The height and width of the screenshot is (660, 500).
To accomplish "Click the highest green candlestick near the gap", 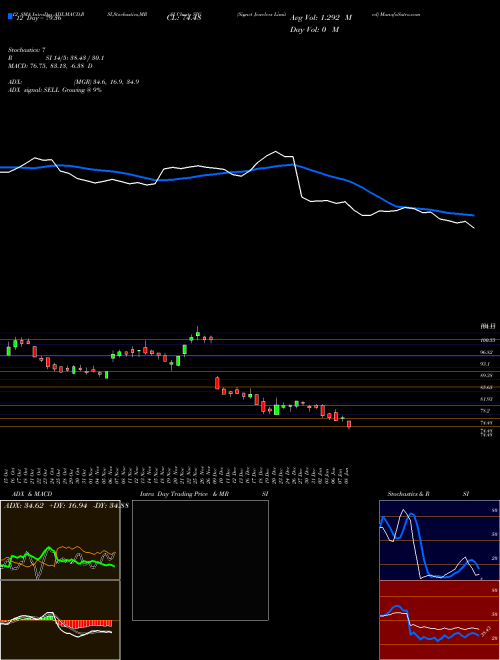I will pyautogui.click(x=198, y=333).
